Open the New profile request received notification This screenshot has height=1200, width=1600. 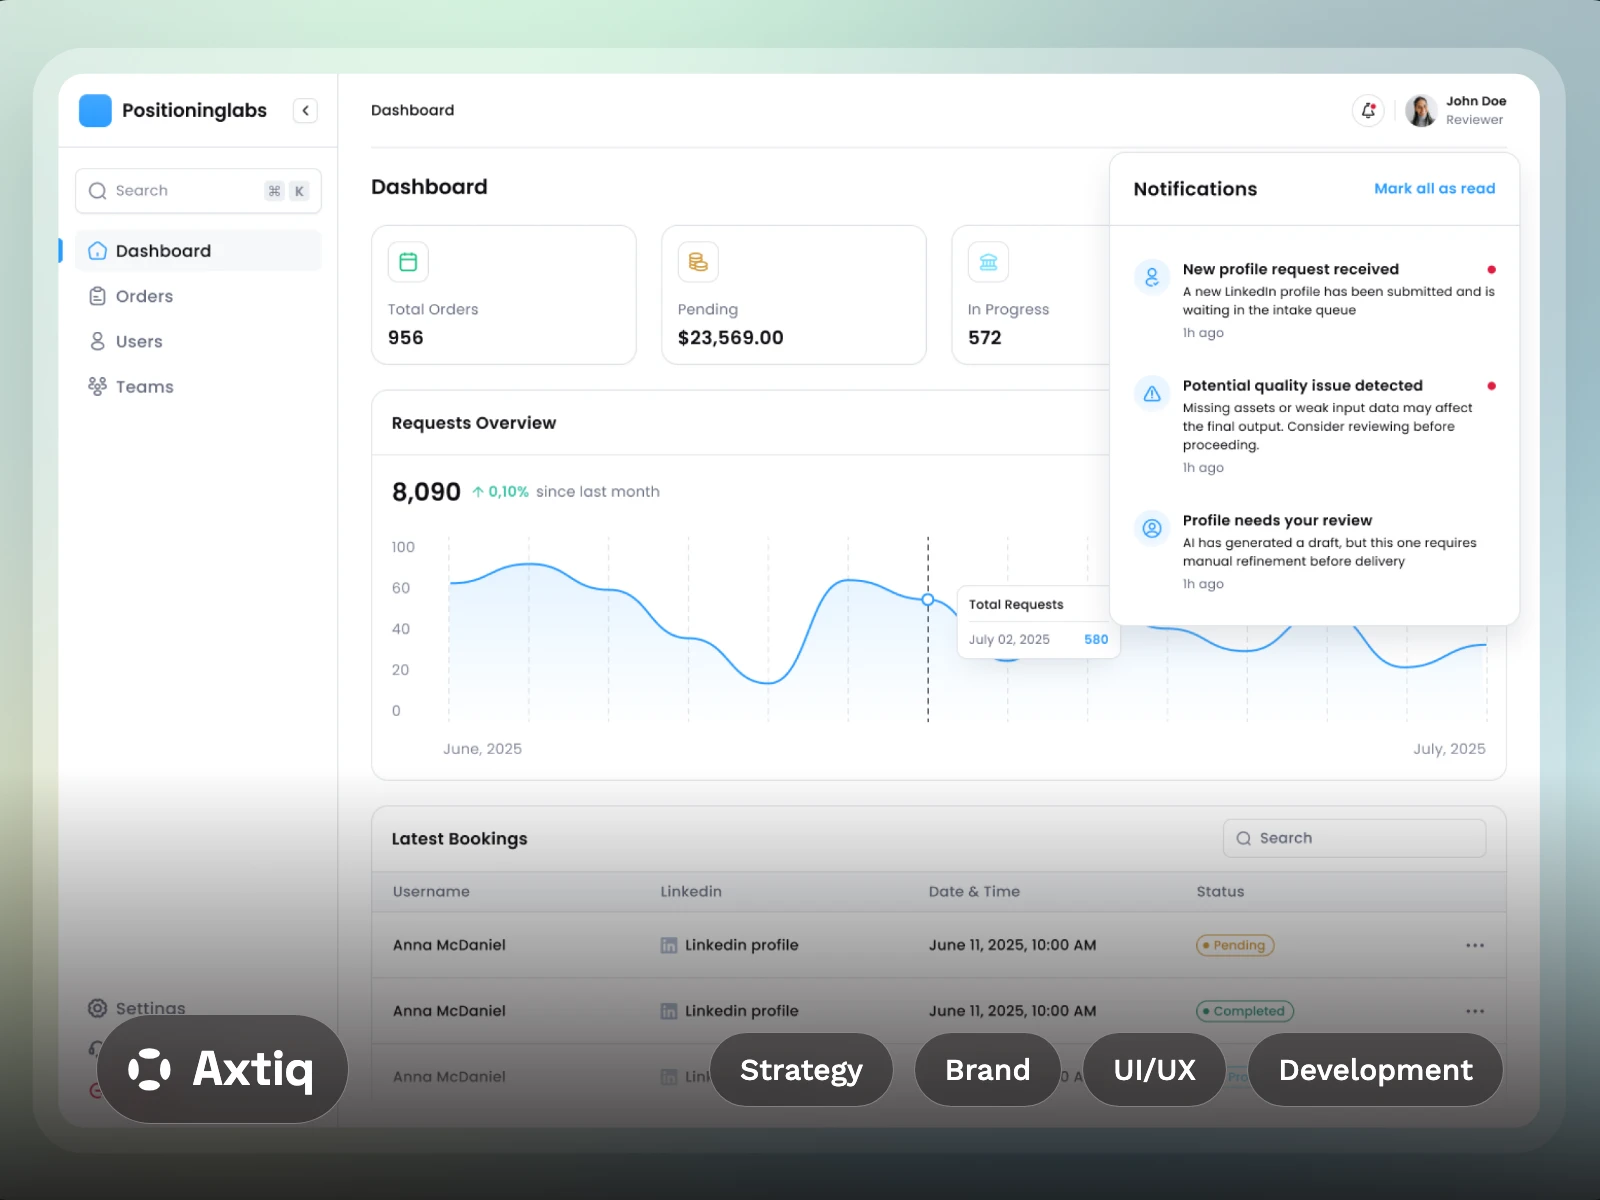pos(1314,300)
